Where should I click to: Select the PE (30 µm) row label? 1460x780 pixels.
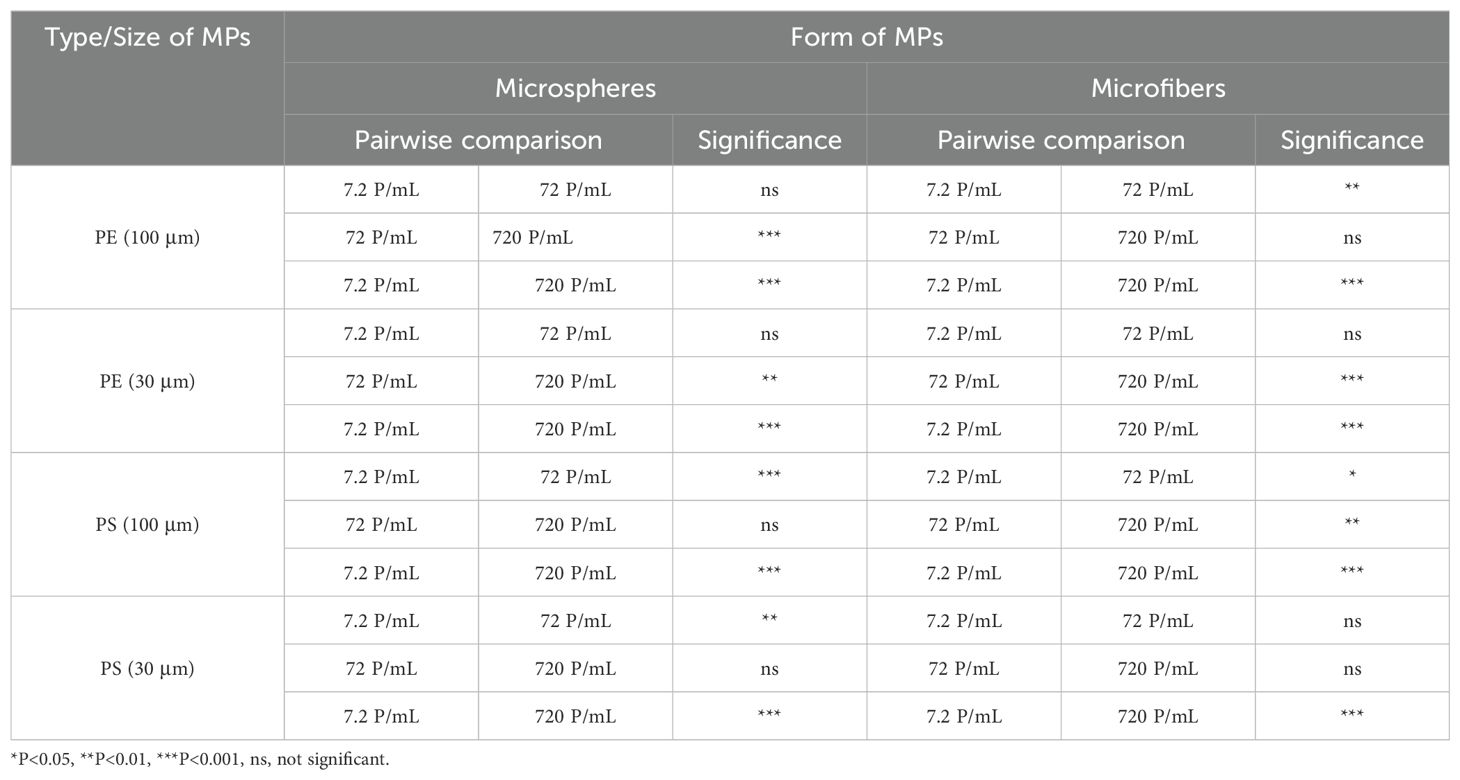tap(147, 381)
